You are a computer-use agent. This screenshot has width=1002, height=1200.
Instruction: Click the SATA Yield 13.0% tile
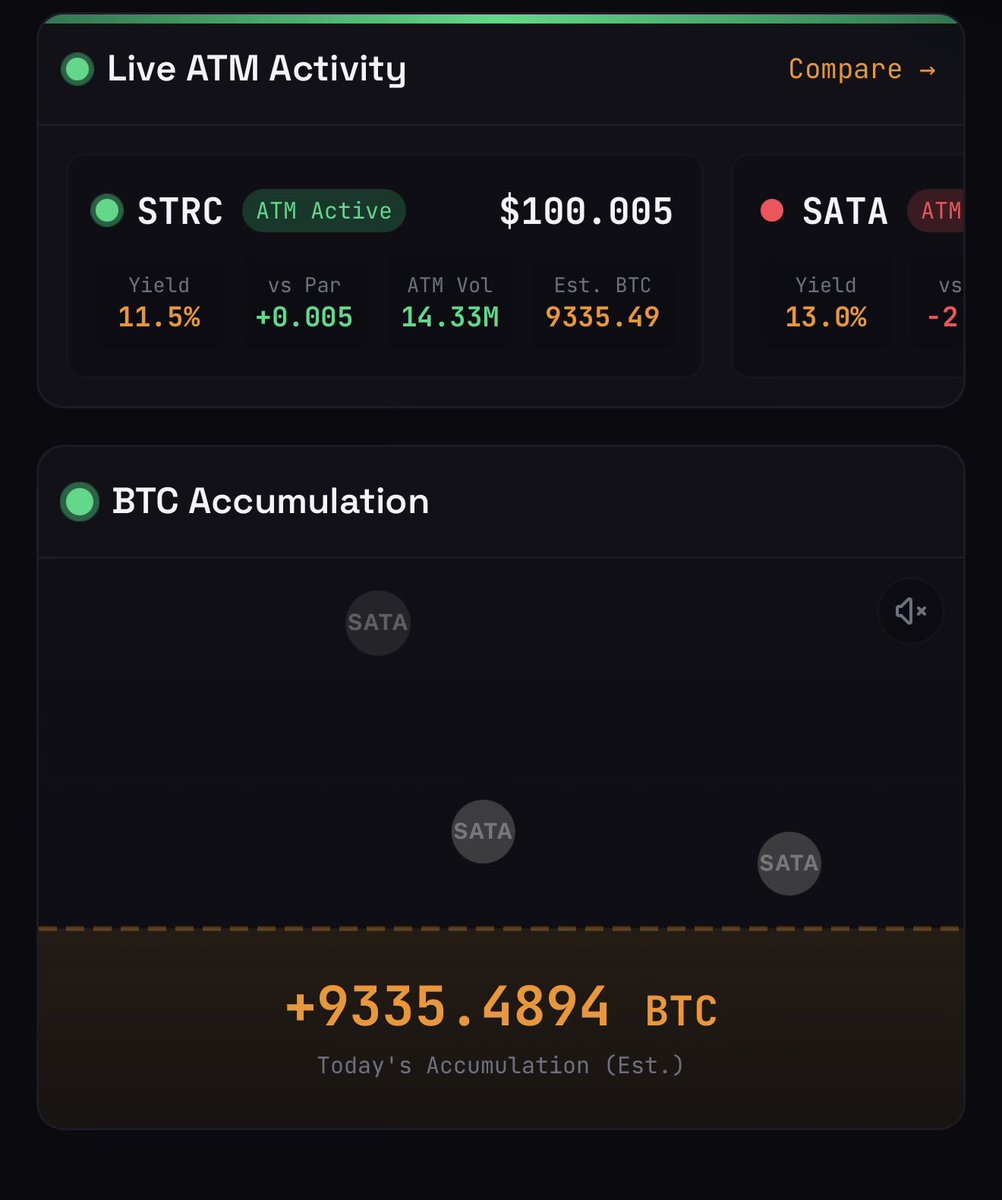click(x=825, y=303)
